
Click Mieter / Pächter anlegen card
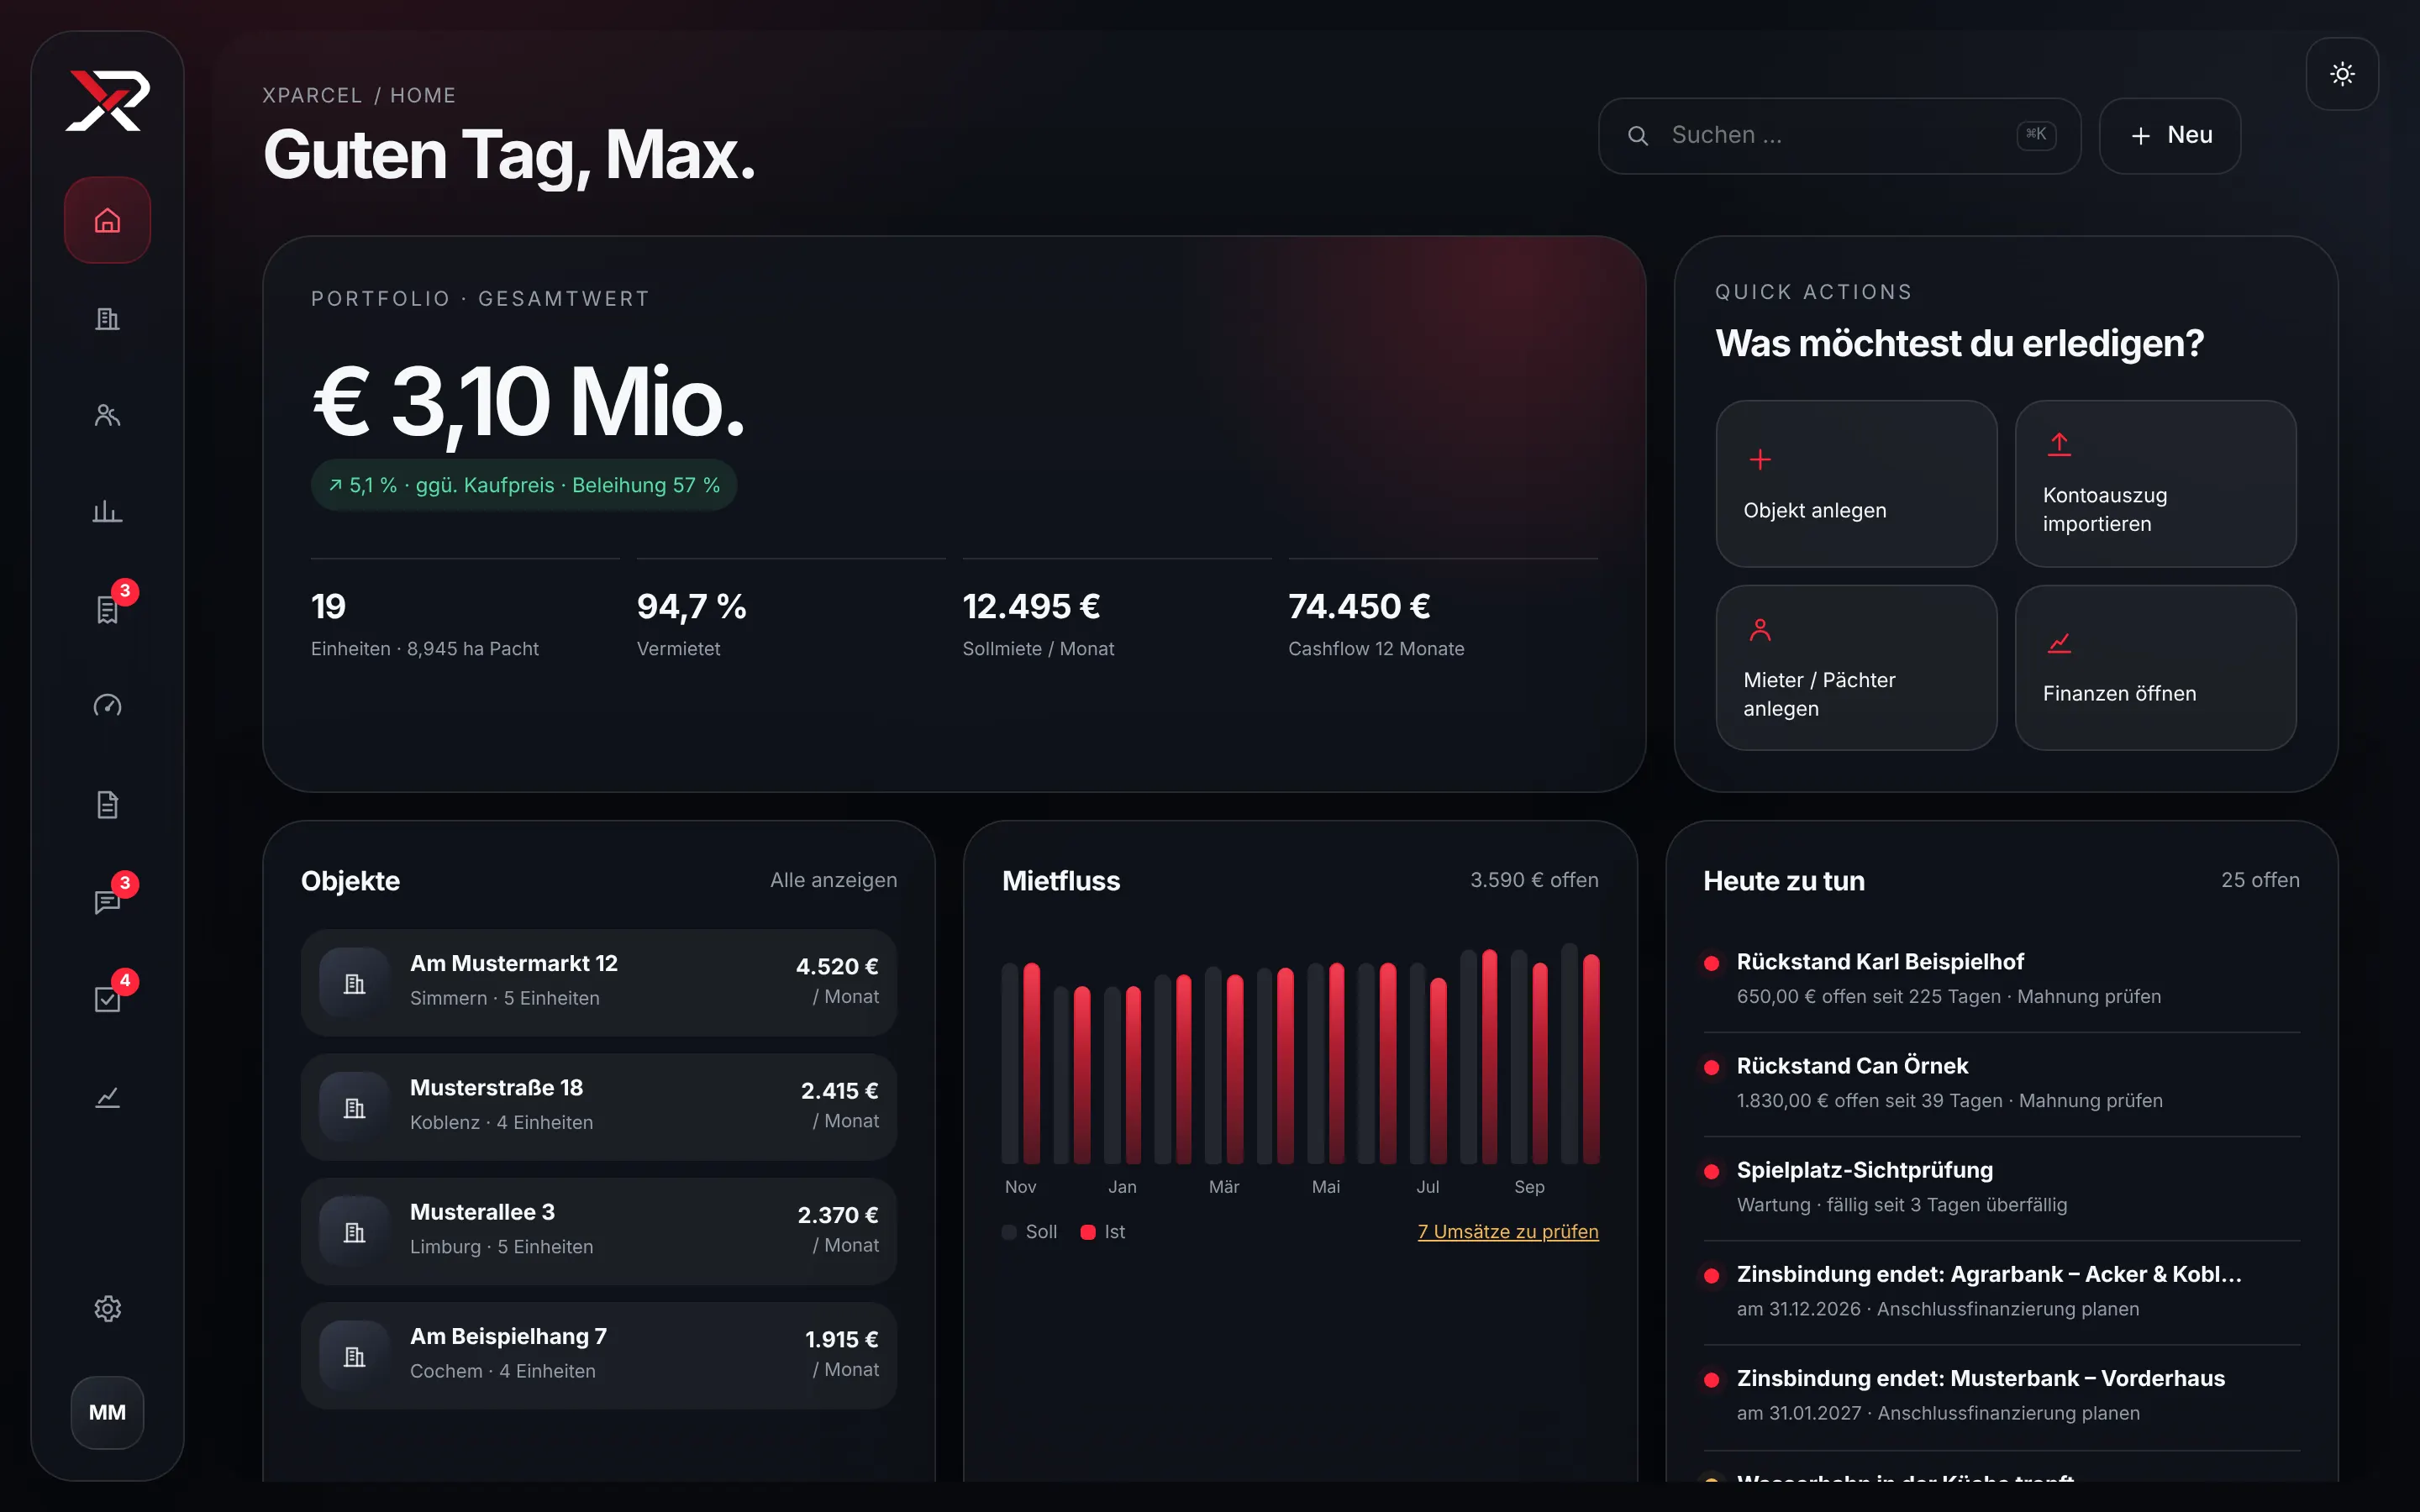1856,668
